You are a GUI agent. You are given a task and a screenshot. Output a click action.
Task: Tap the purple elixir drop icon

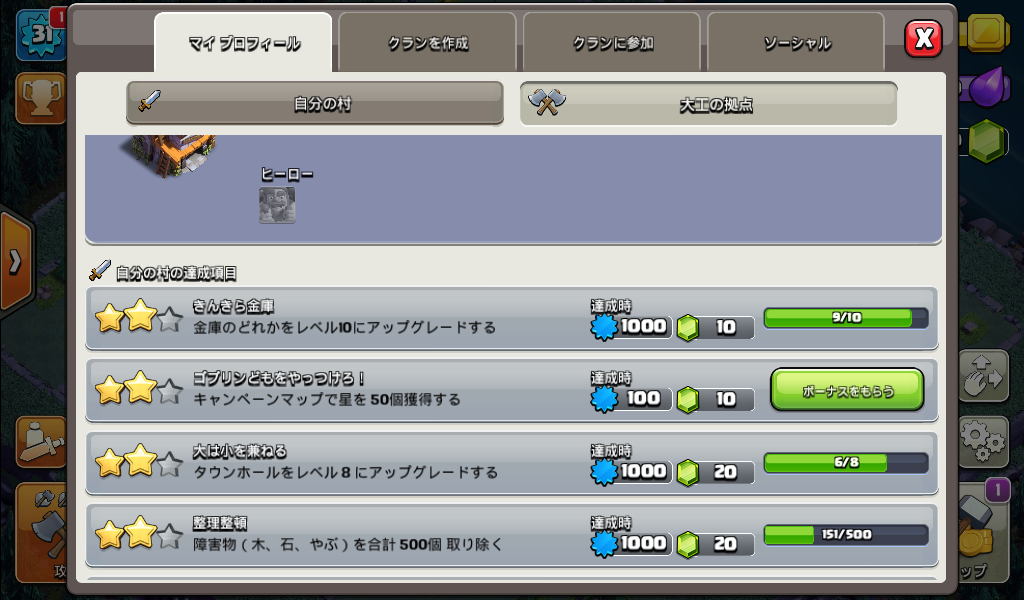tap(985, 87)
